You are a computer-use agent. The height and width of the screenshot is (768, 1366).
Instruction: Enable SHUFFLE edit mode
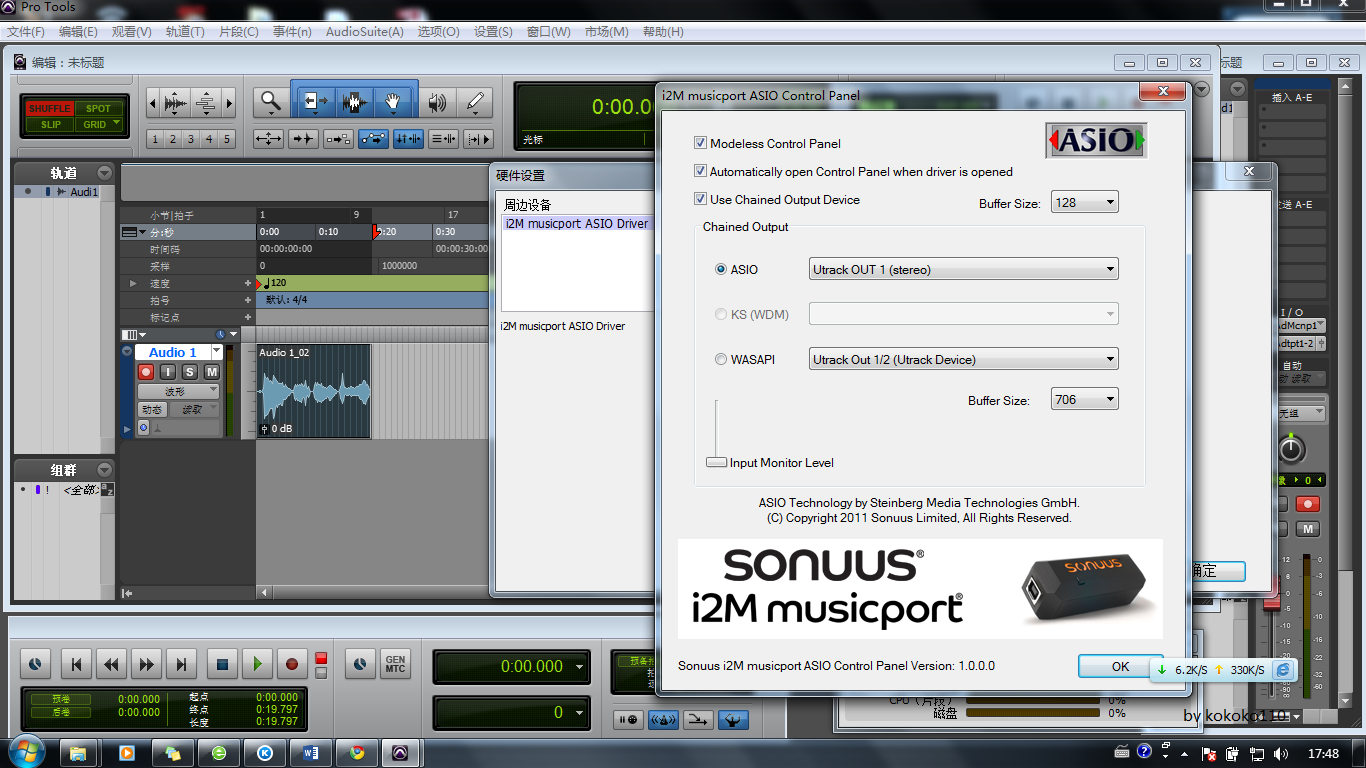(48, 108)
